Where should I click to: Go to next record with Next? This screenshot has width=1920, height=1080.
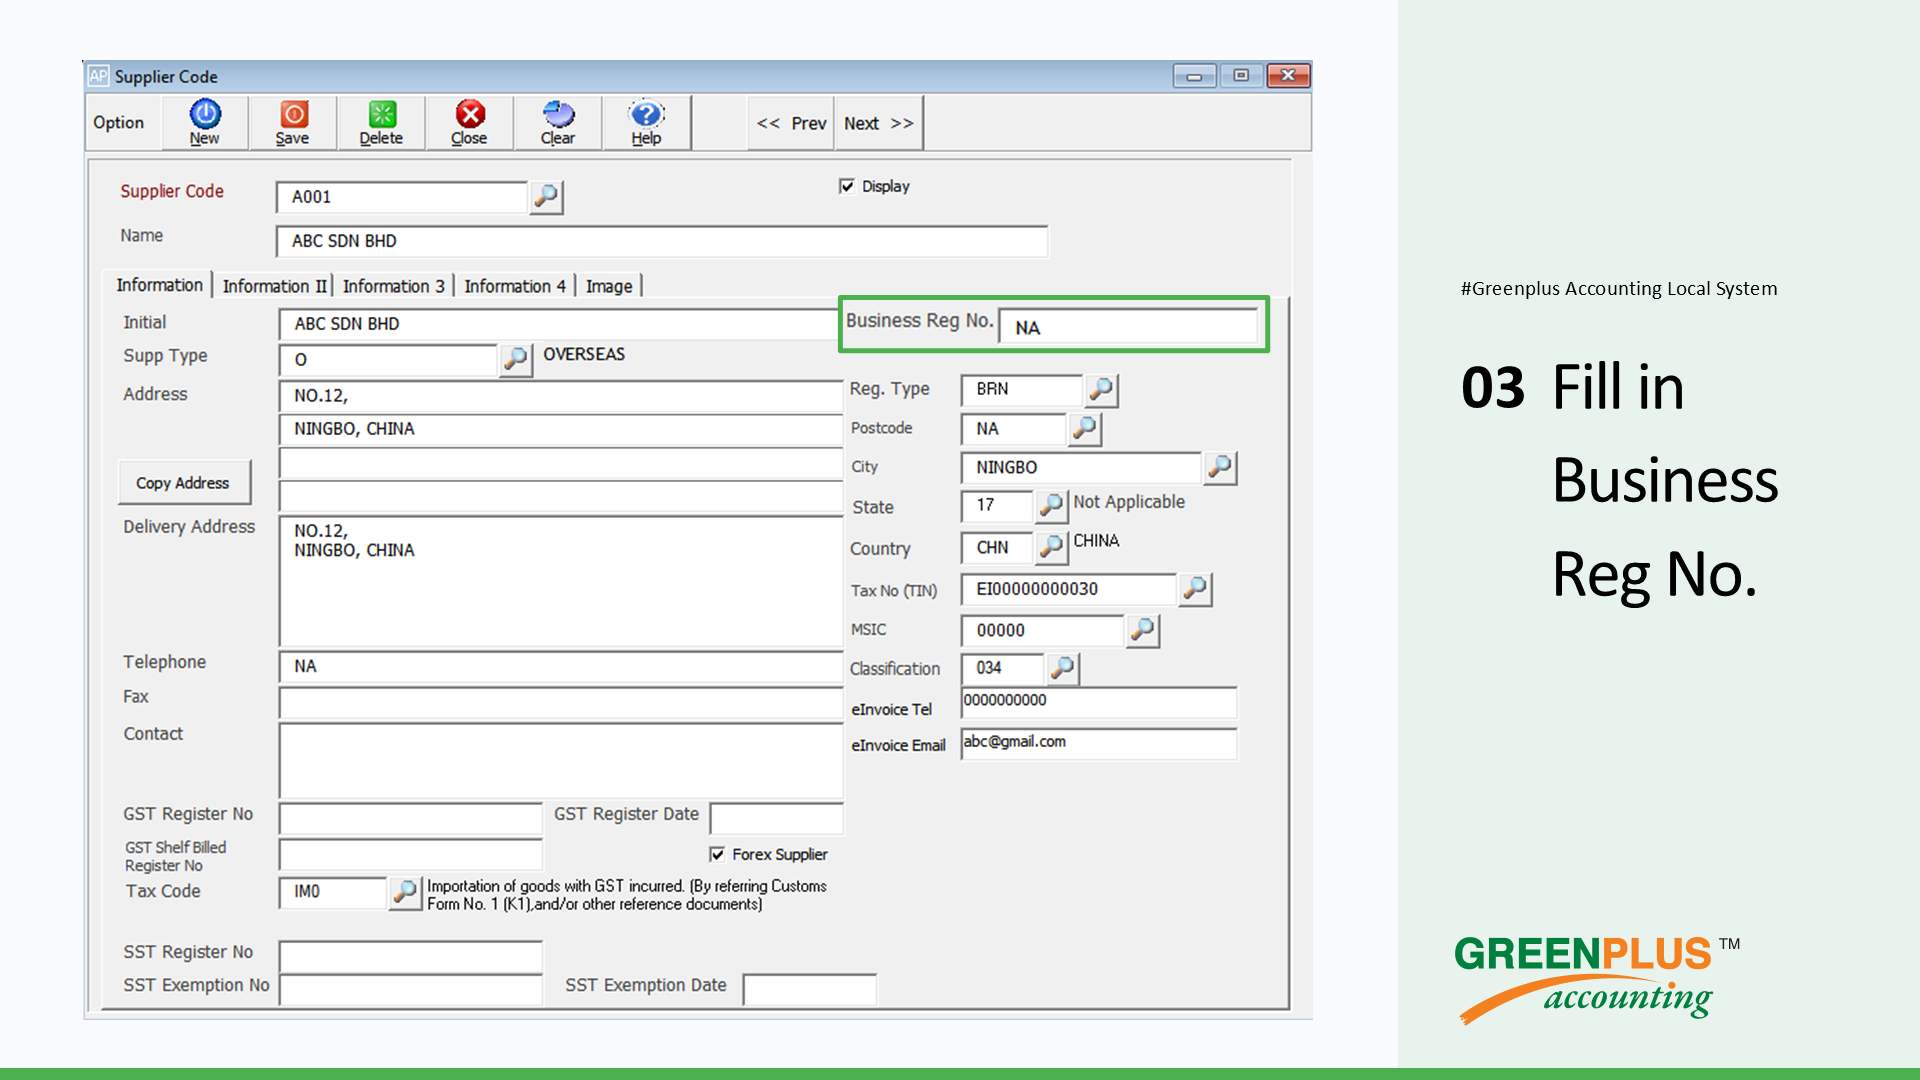pos(878,123)
